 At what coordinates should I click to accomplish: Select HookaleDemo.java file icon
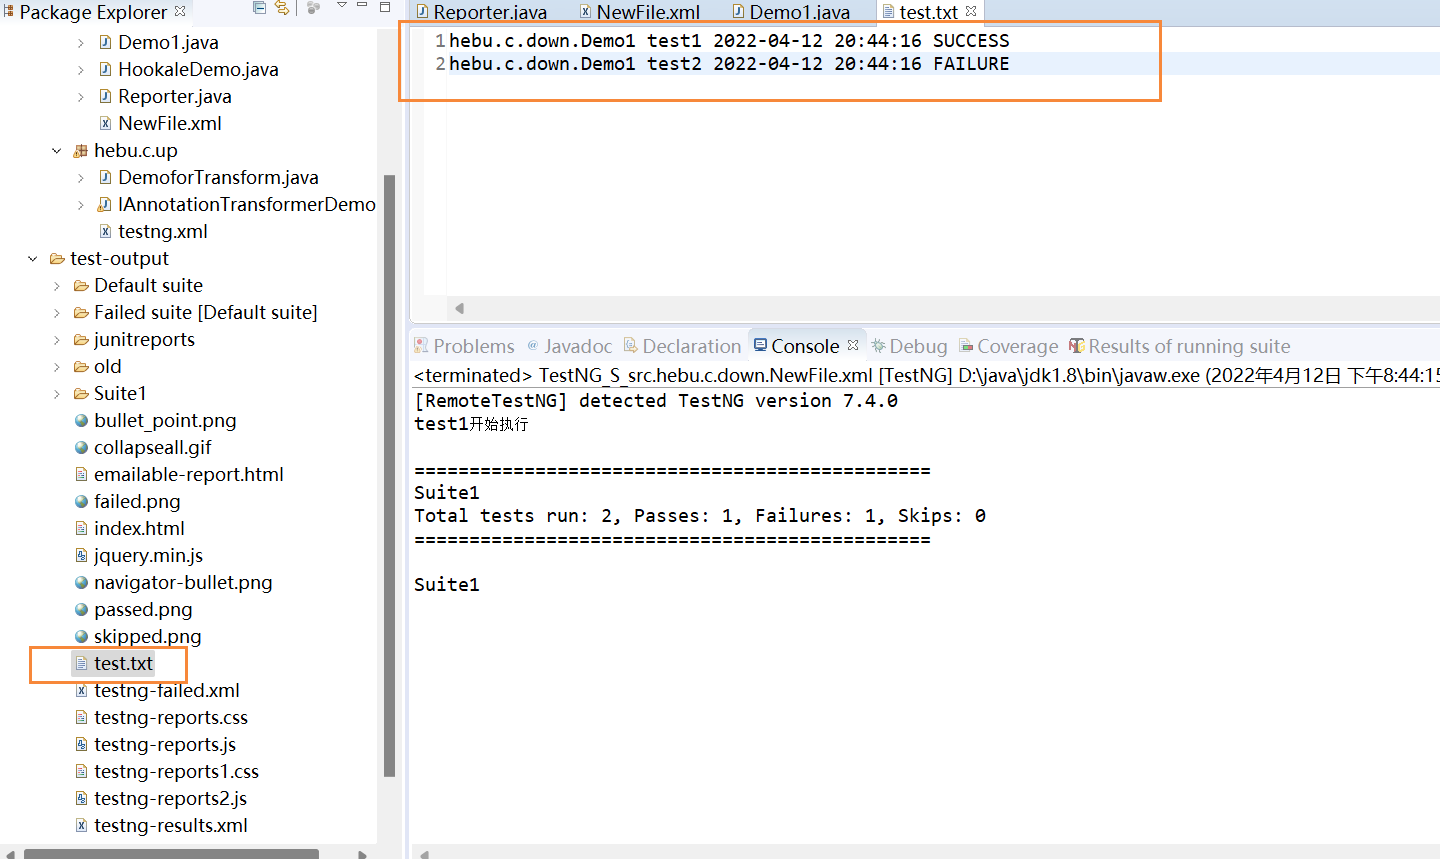(x=105, y=70)
